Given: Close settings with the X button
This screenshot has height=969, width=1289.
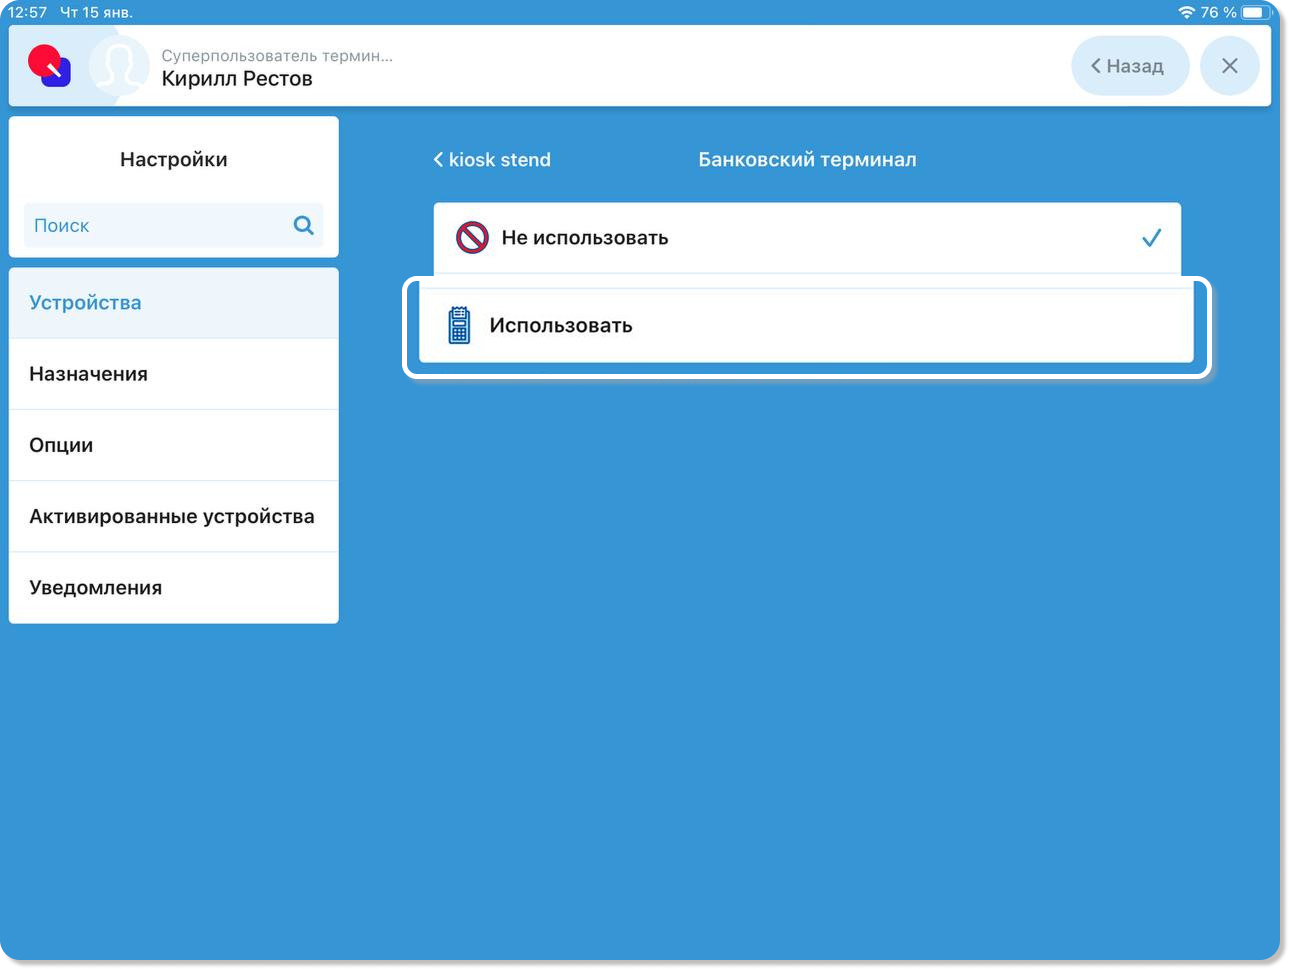Looking at the screenshot, I should (x=1229, y=66).
